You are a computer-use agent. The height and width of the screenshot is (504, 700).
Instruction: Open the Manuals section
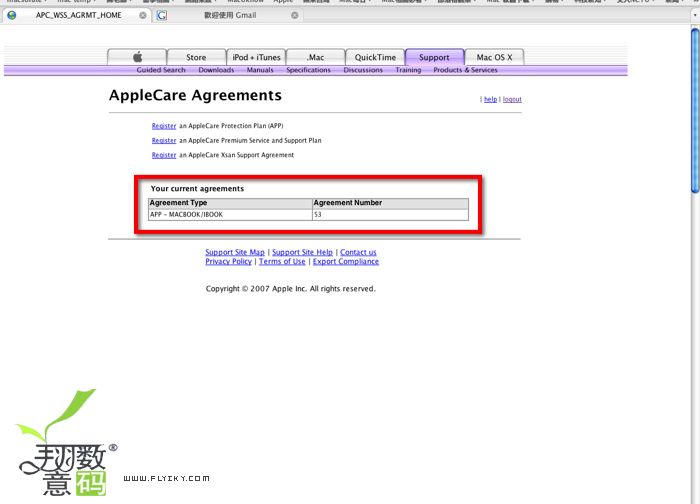(x=260, y=70)
